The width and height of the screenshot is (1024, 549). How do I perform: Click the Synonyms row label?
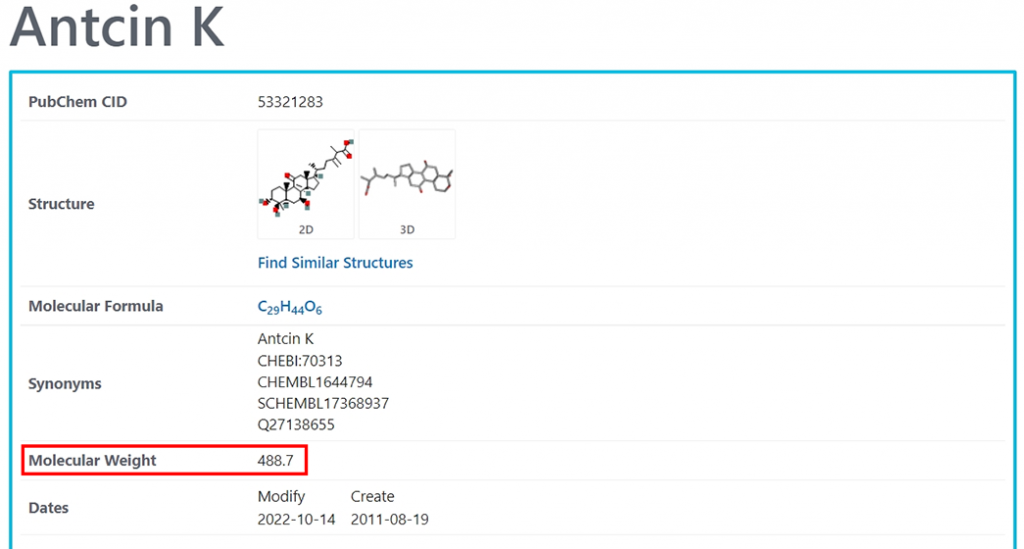click(x=64, y=384)
